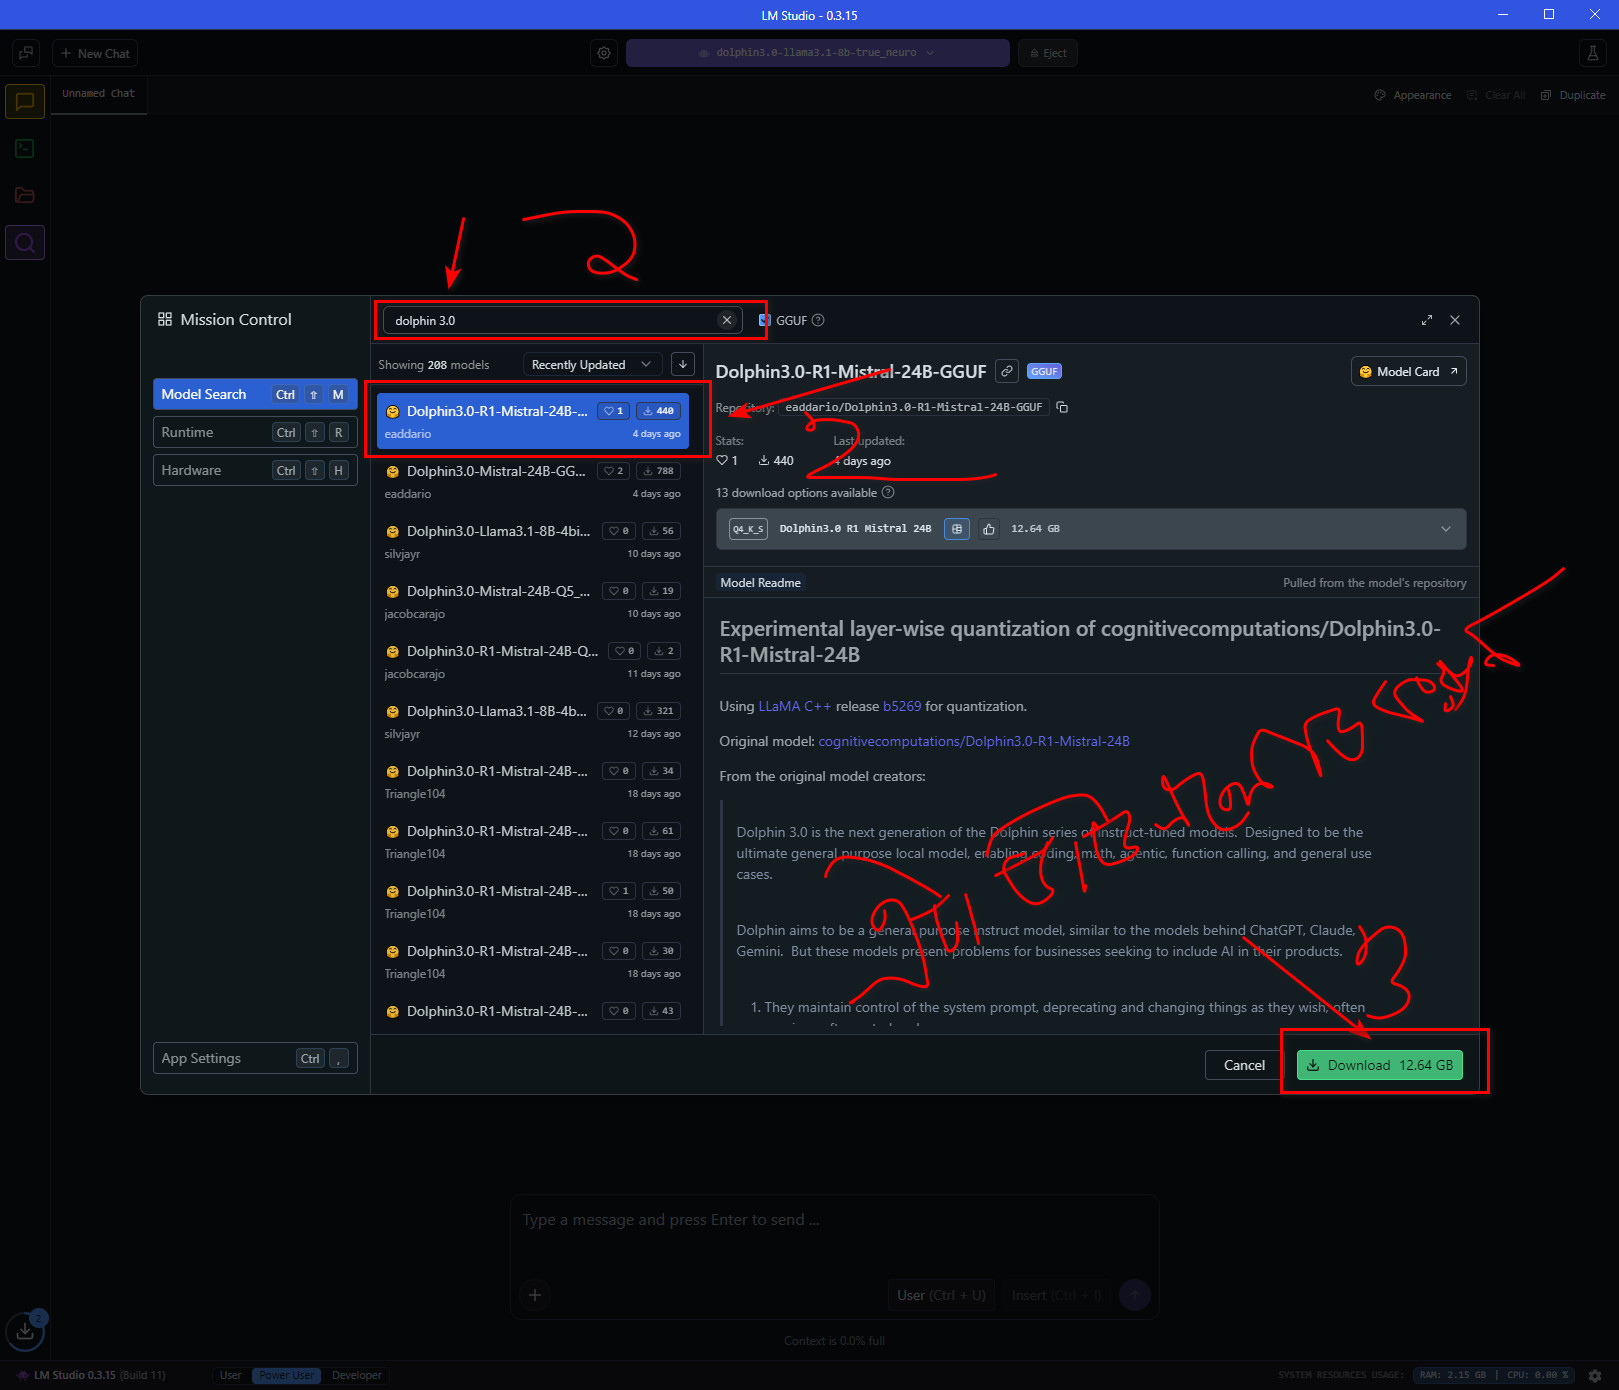Open the Downloads panel in bottom-left corner
1619x1390 pixels.
(x=25, y=1331)
